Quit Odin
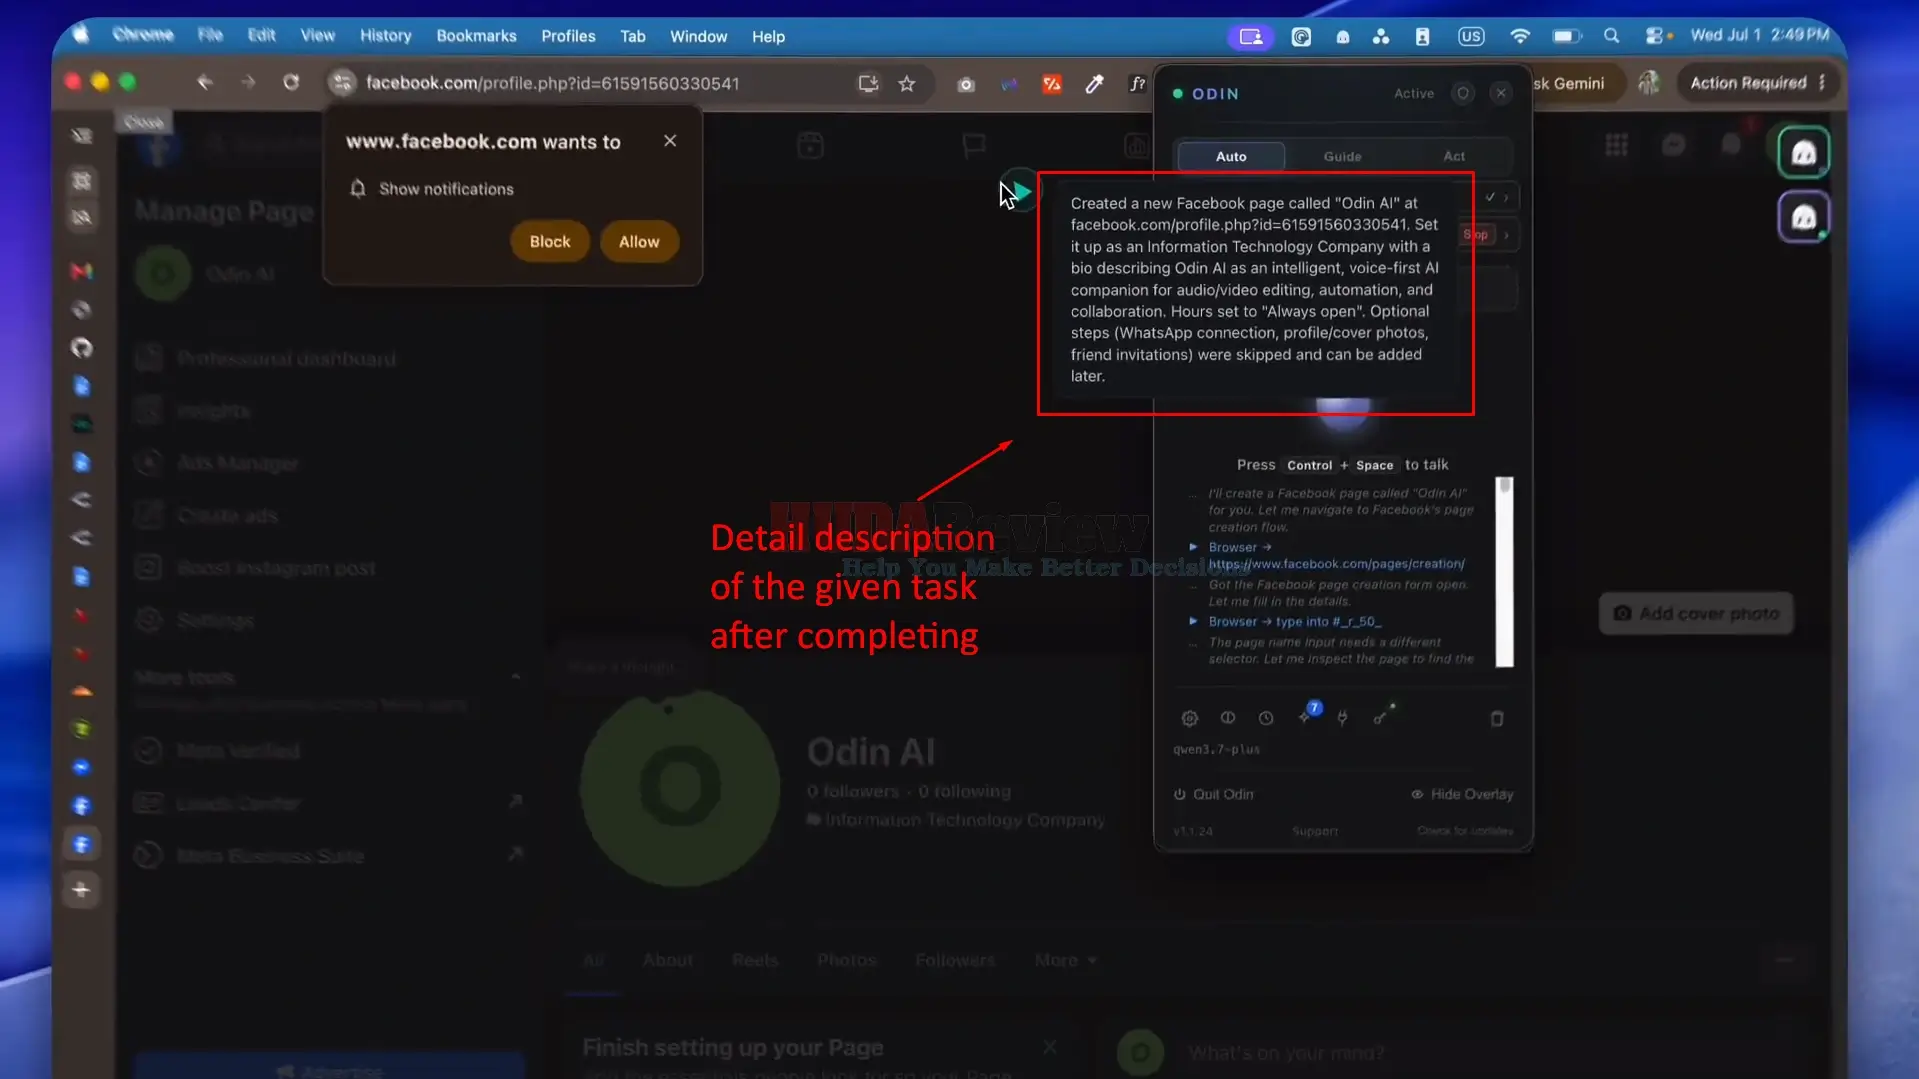This screenshot has width=1919, height=1079. (1213, 794)
